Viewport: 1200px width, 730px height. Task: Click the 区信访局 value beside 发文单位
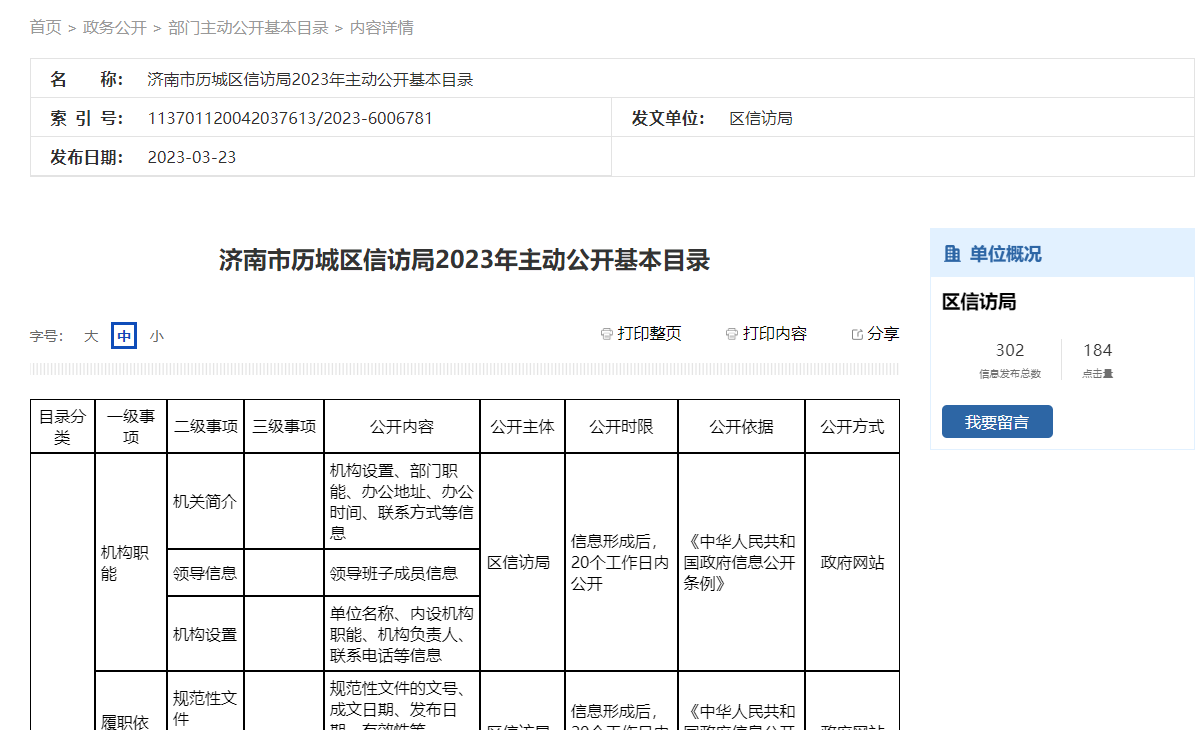[761, 118]
